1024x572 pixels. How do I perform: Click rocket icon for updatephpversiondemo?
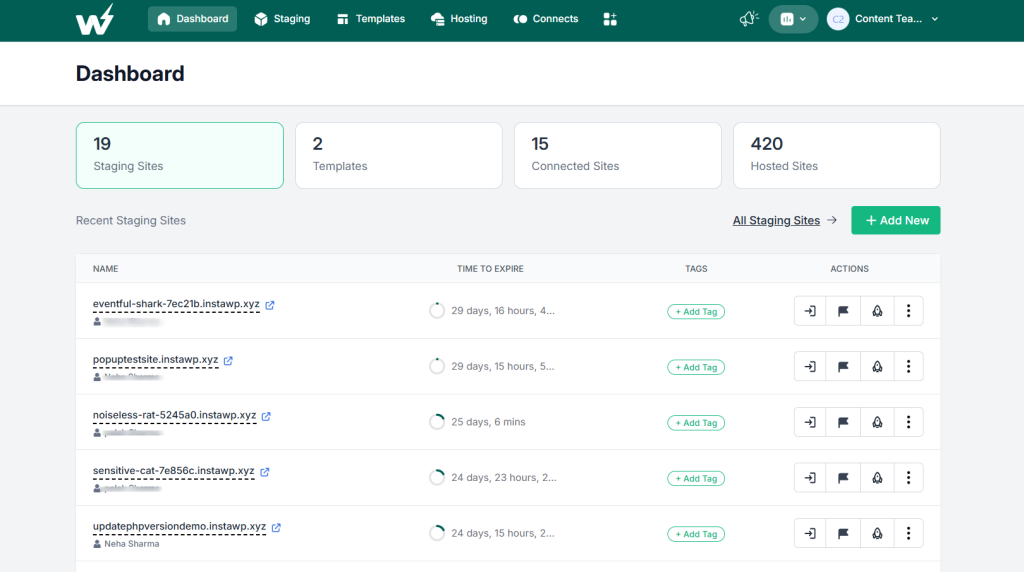click(877, 533)
